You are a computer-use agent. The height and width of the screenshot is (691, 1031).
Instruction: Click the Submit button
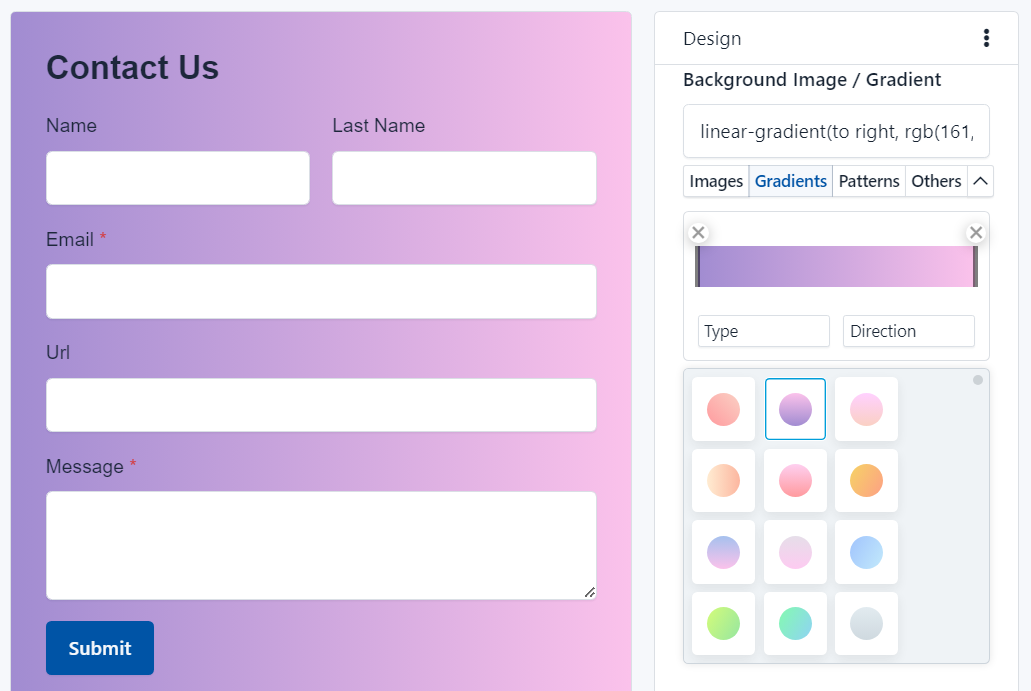coord(100,648)
